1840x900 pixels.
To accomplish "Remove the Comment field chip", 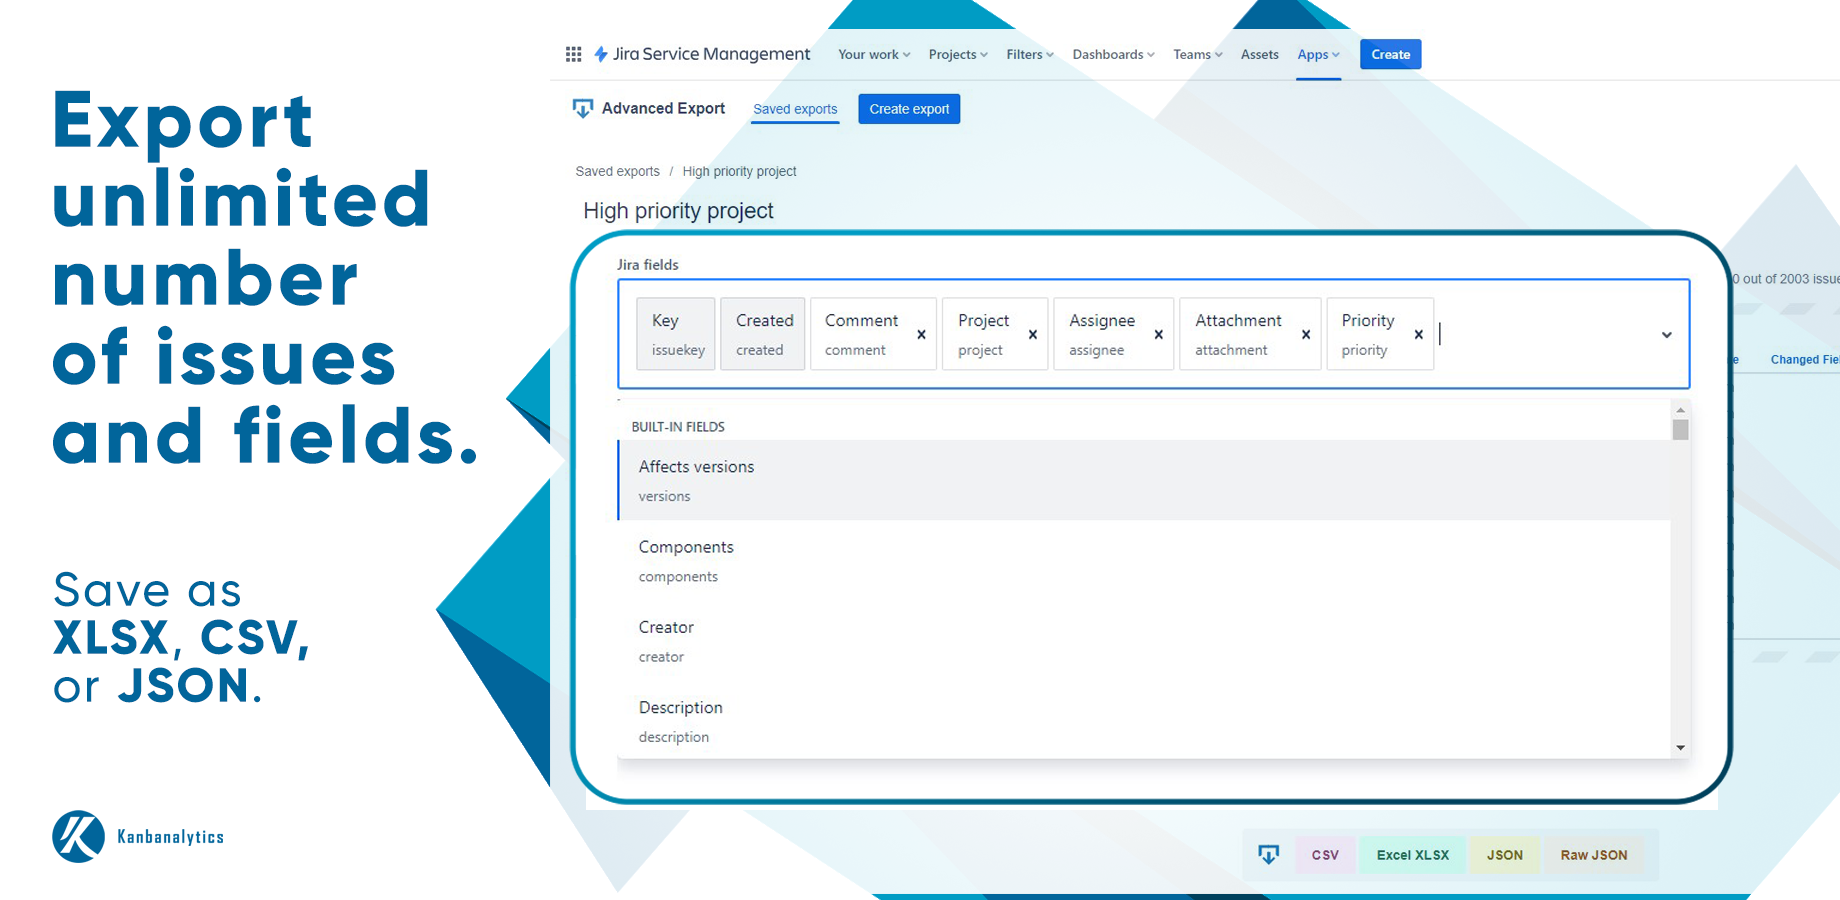I will point(921,335).
